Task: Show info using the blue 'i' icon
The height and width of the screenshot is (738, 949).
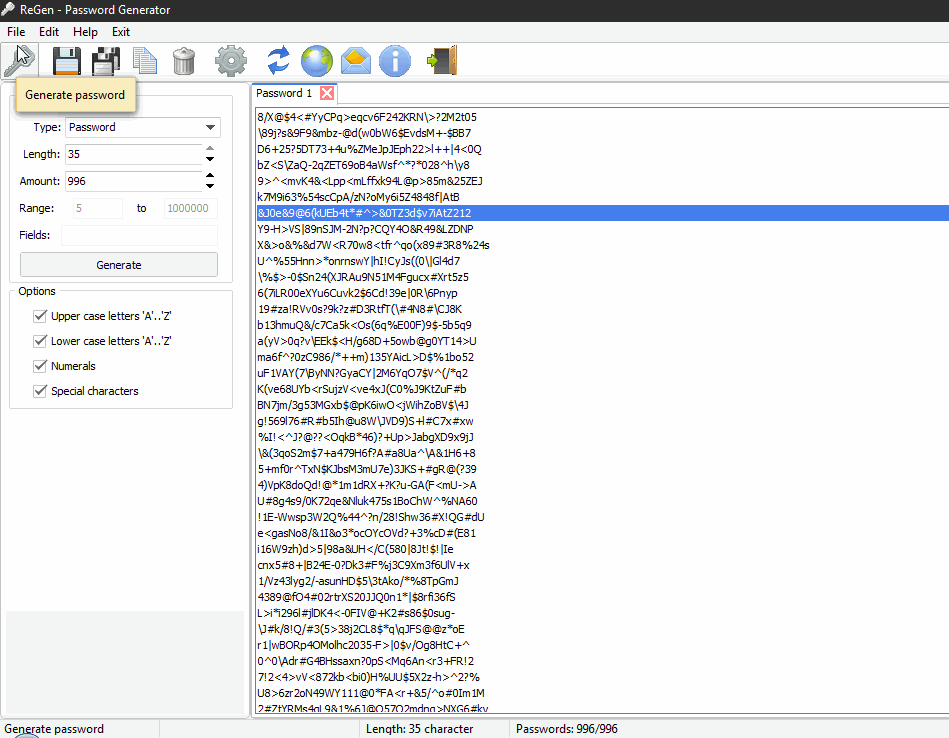Action: coord(395,61)
